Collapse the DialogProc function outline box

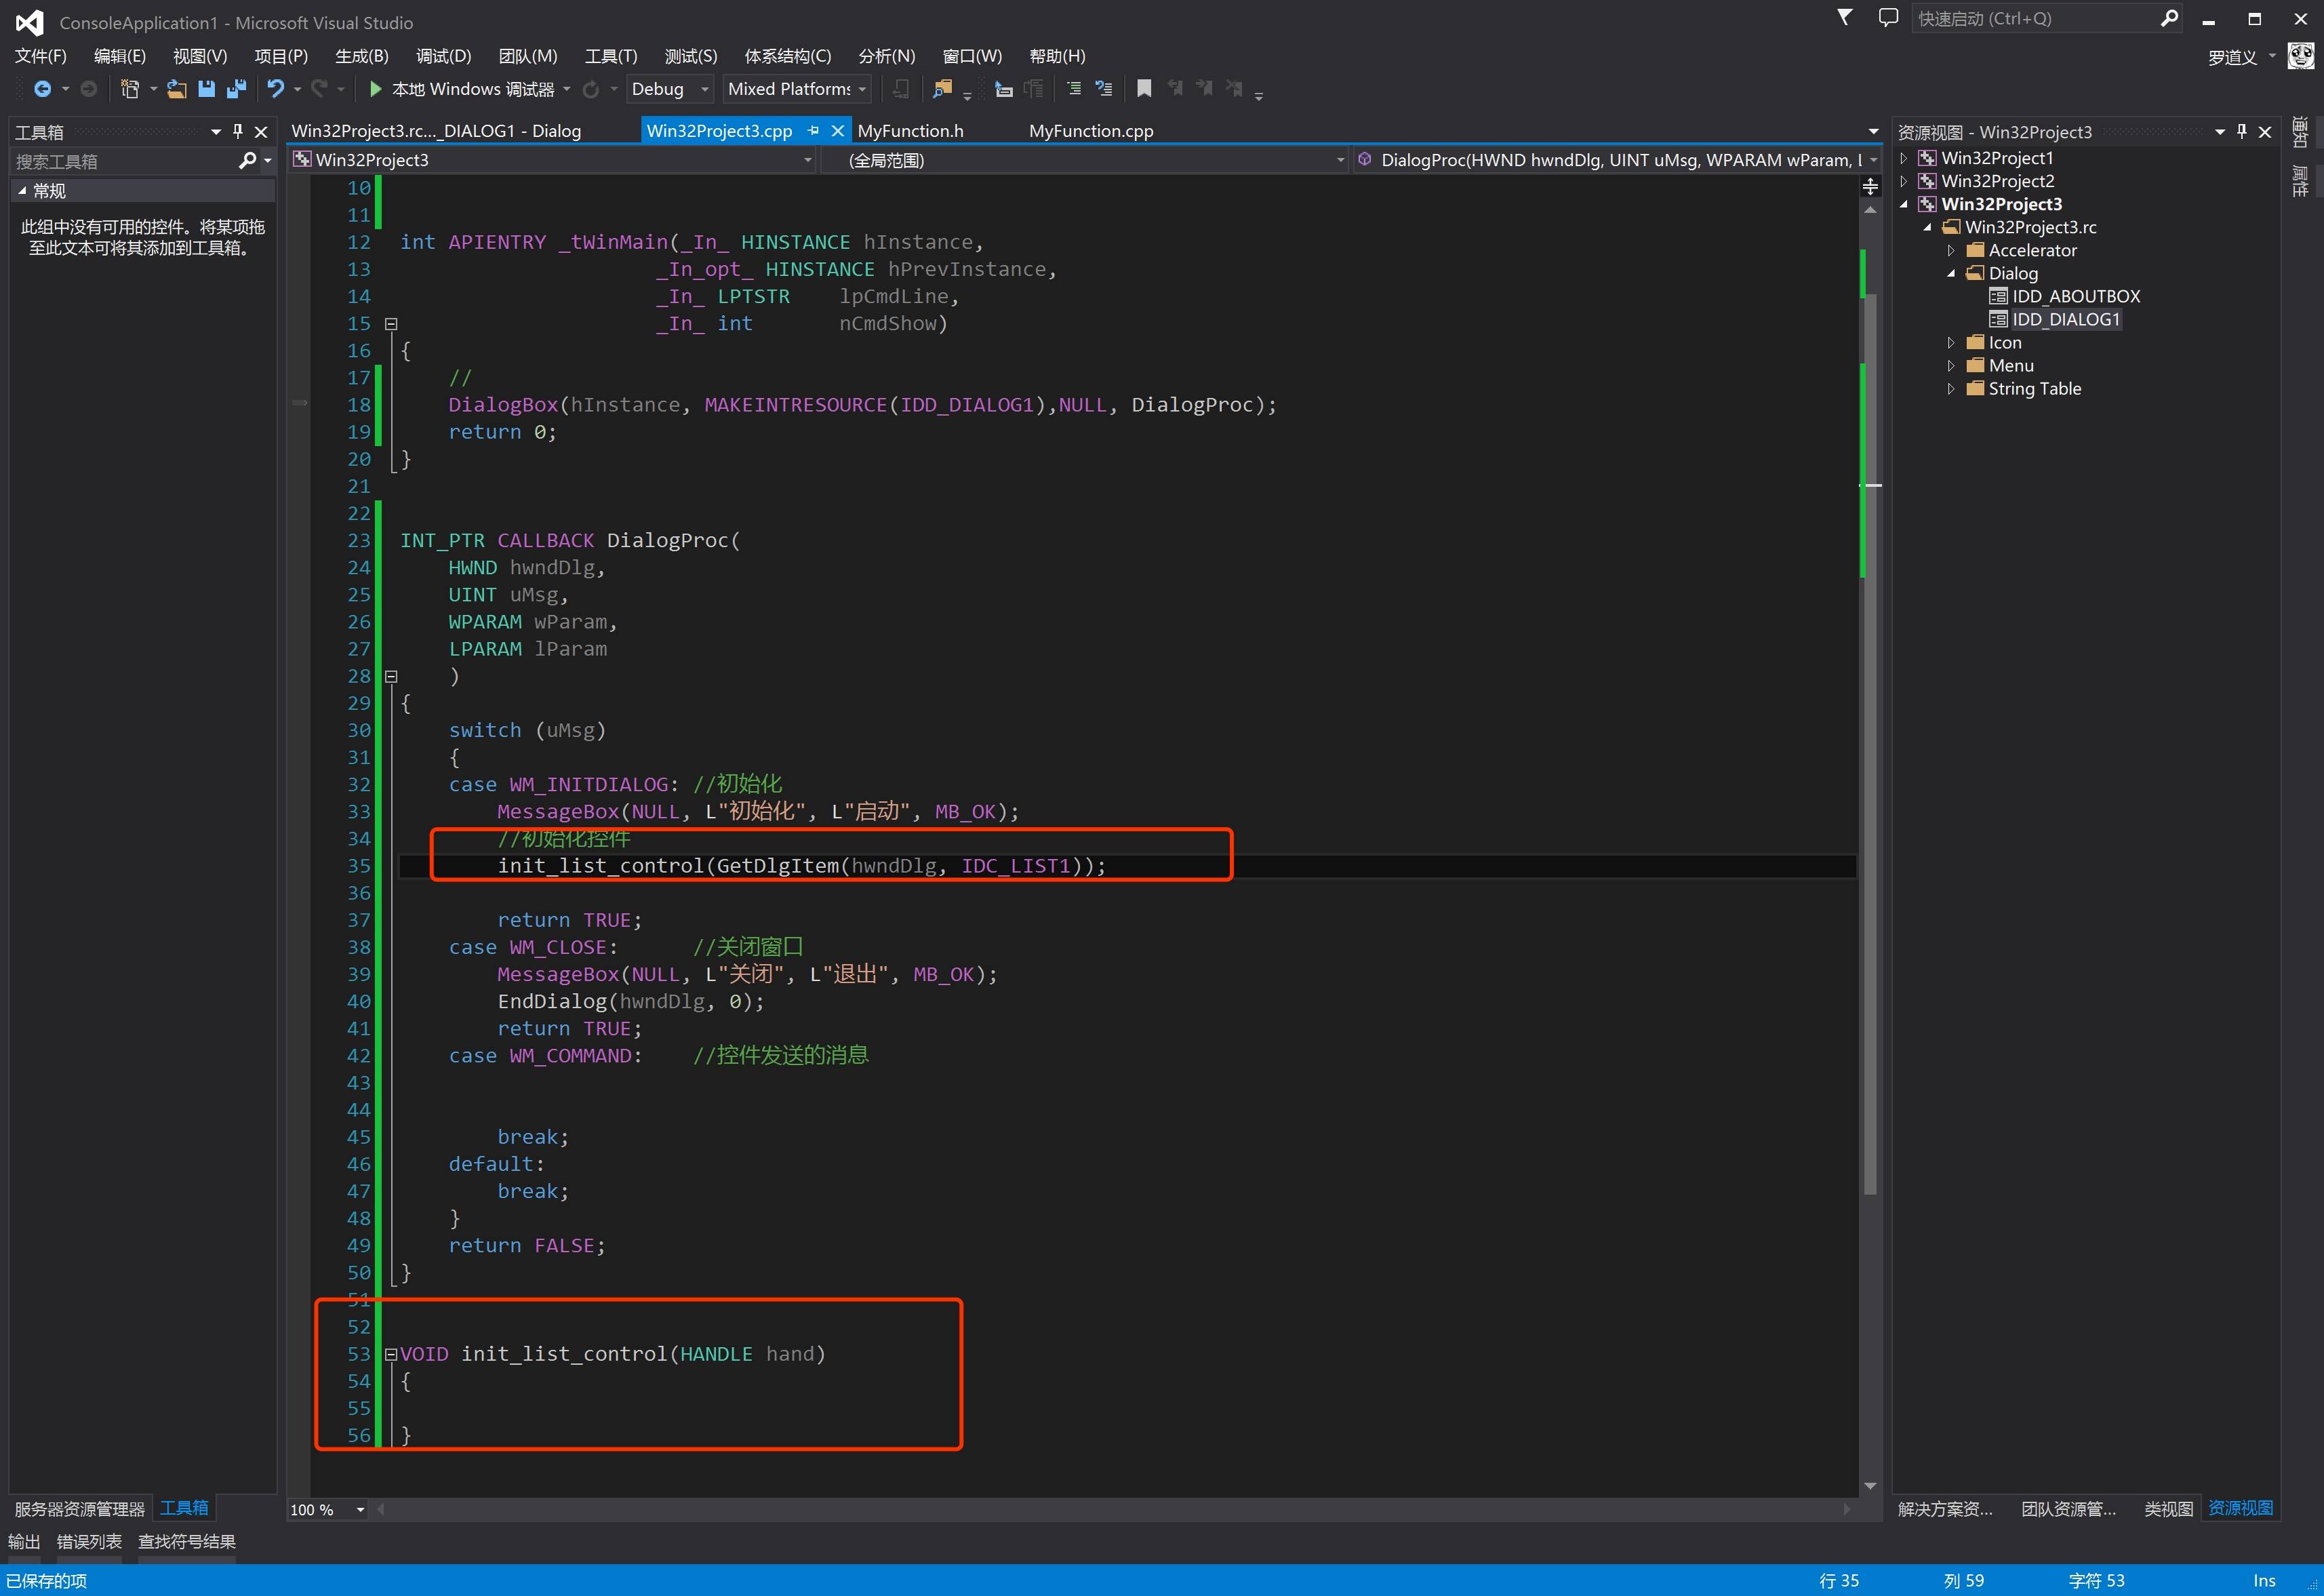391,676
